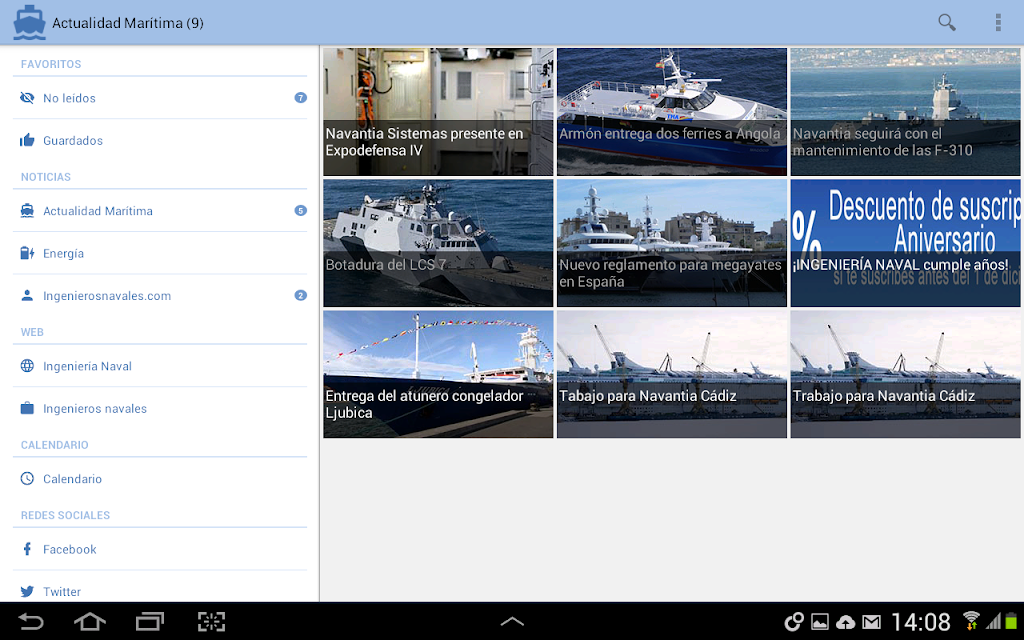Open article Botadura del LCS 7
This screenshot has height=640, width=1024.
[x=438, y=243]
